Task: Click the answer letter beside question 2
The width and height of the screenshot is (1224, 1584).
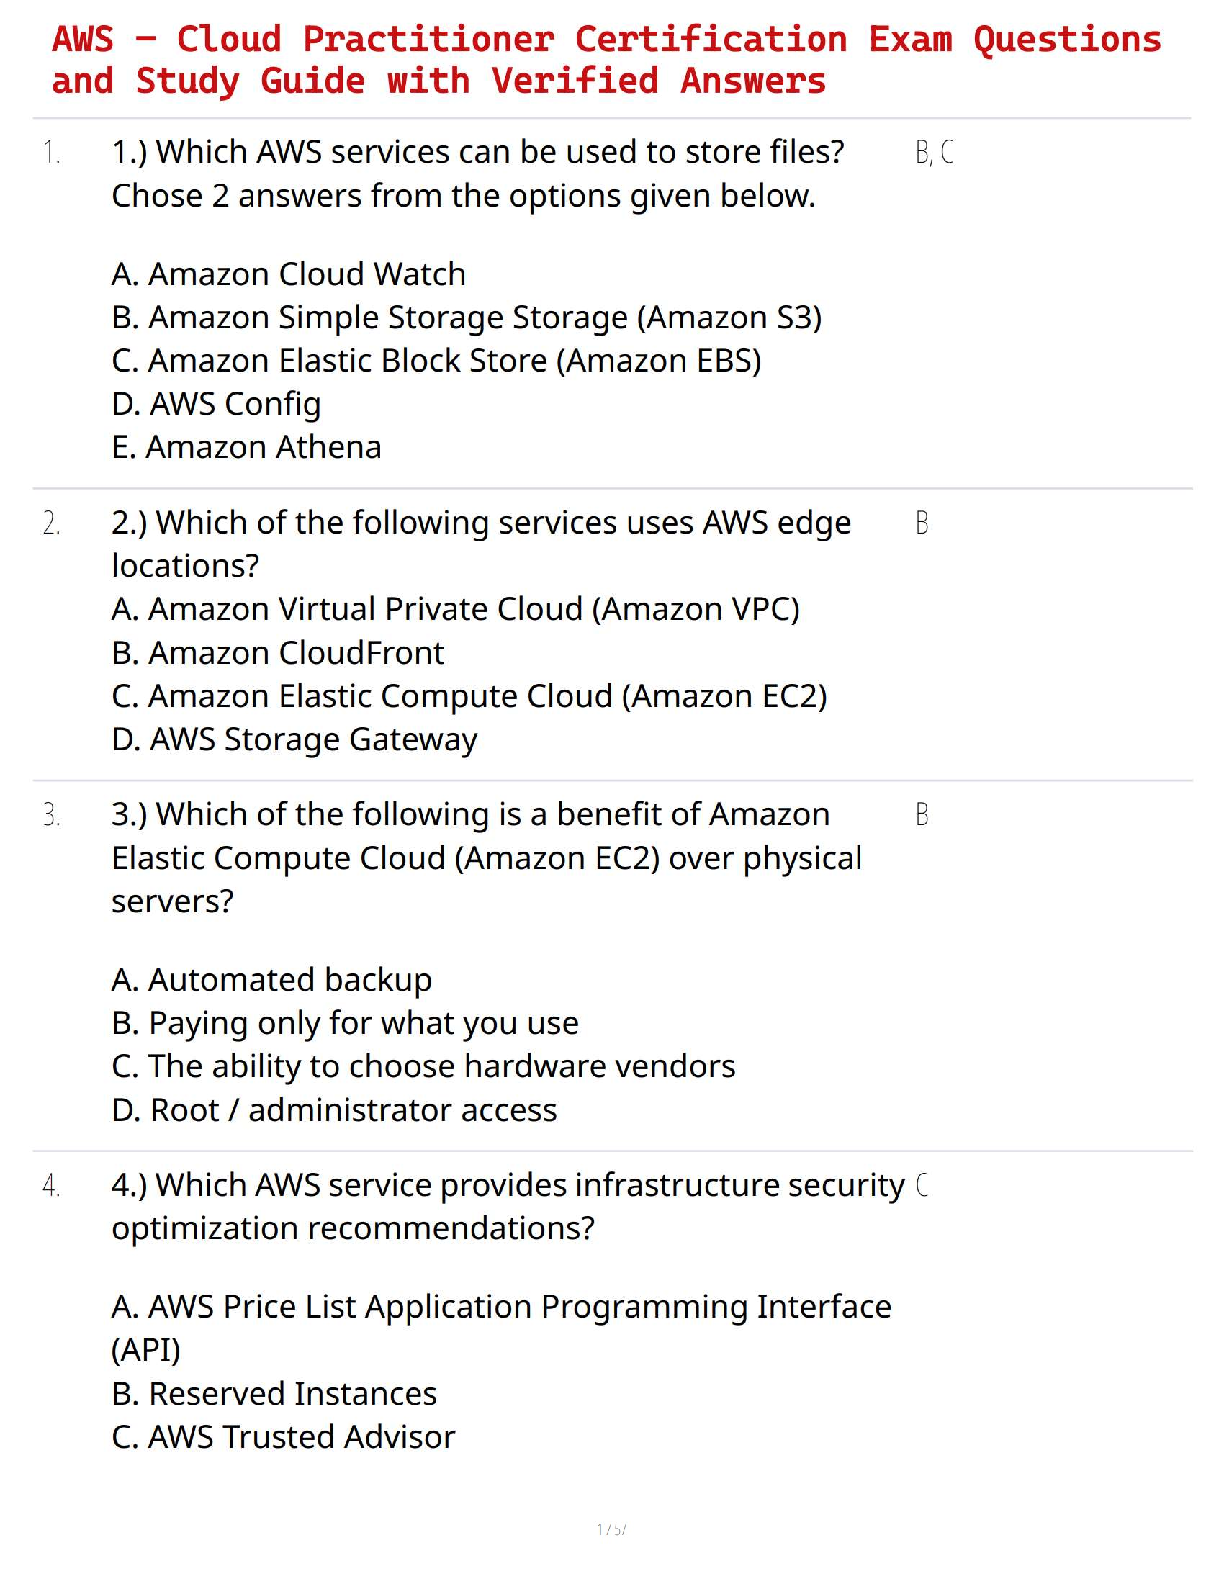Action: pos(922,523)
